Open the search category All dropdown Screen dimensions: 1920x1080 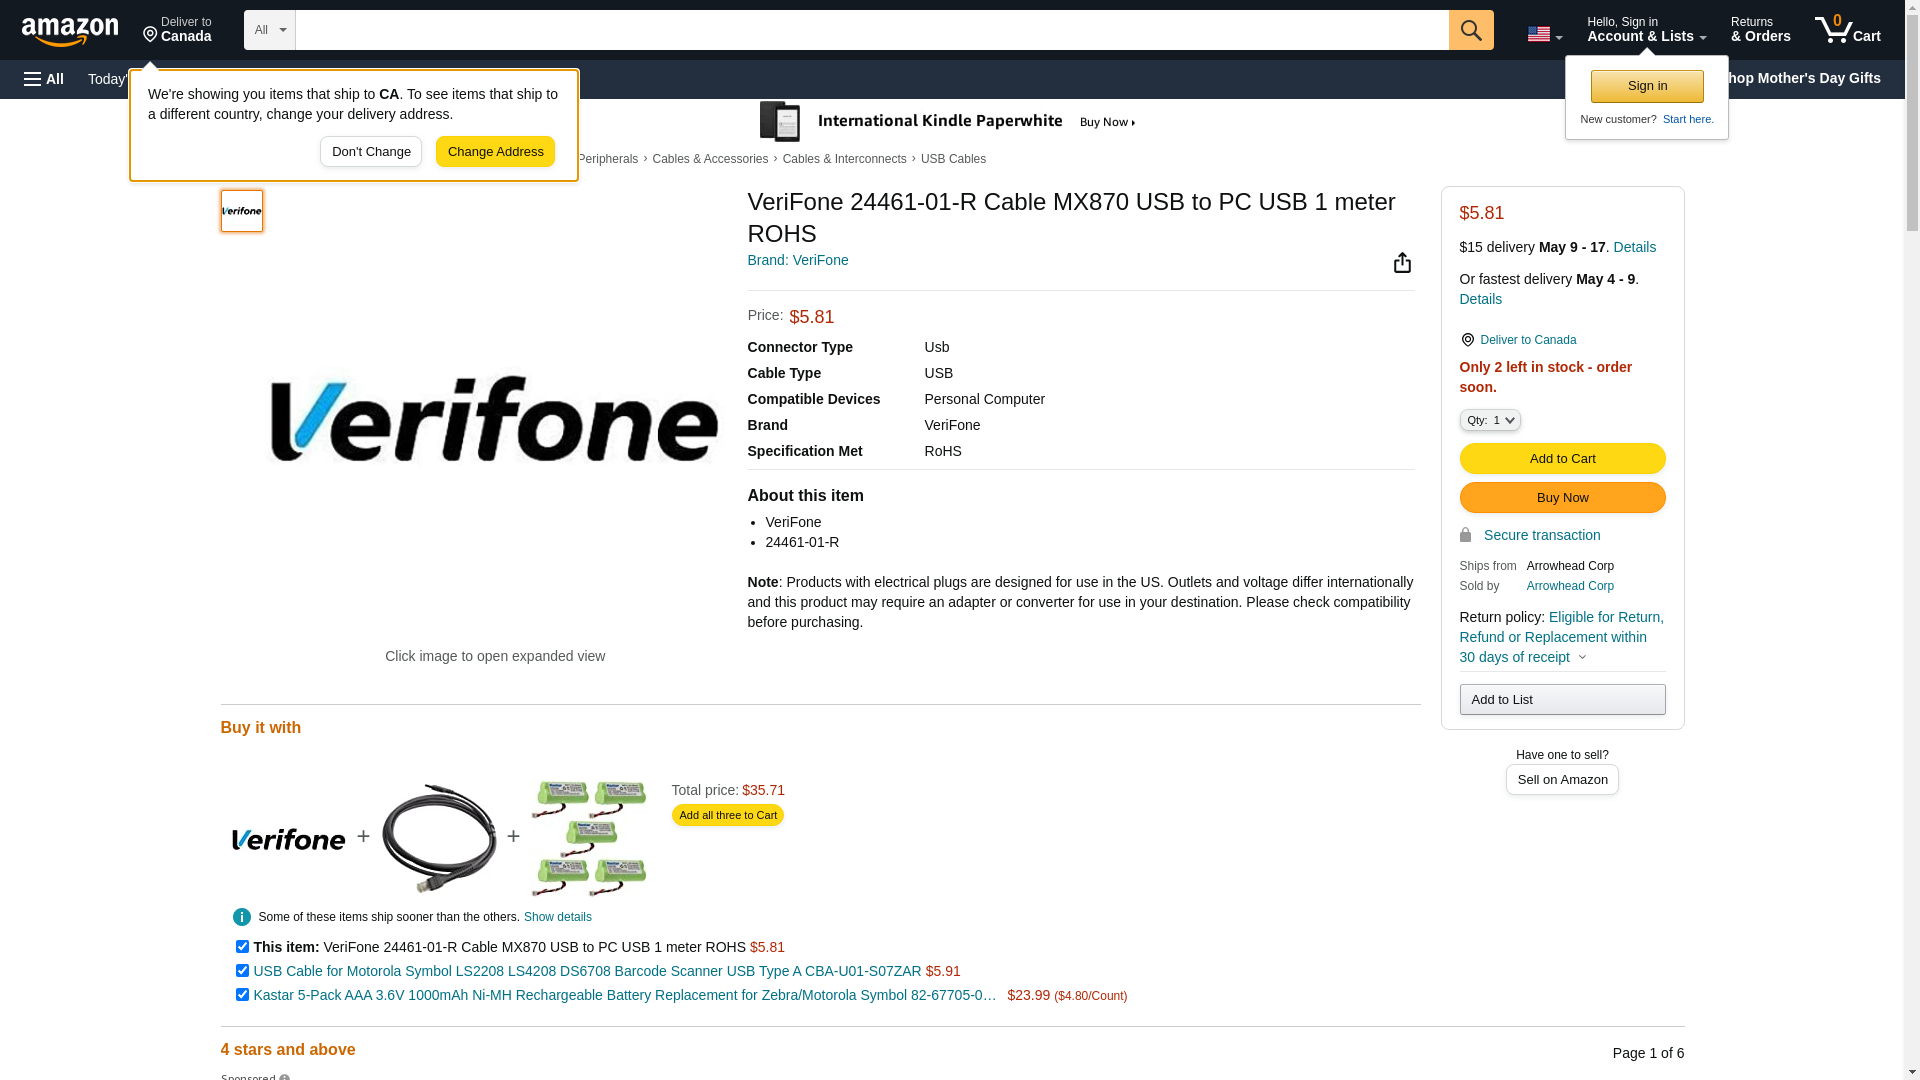tap(270, 30)
